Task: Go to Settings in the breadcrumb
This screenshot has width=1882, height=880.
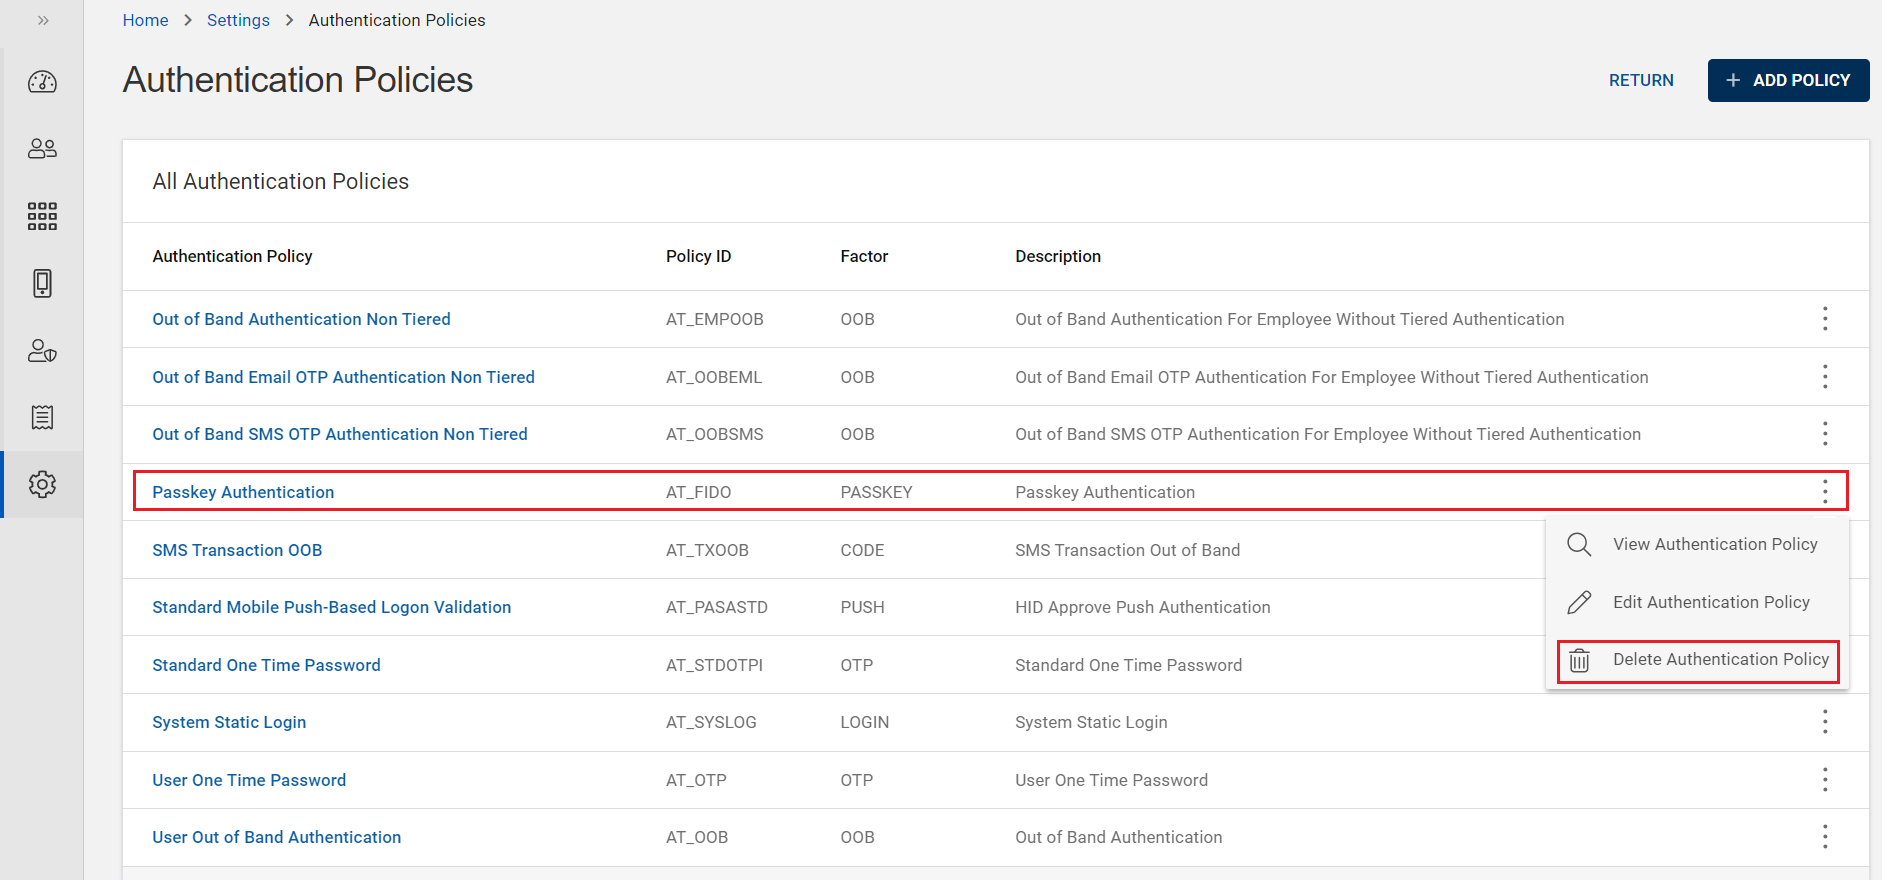Action: coord(238,20)
